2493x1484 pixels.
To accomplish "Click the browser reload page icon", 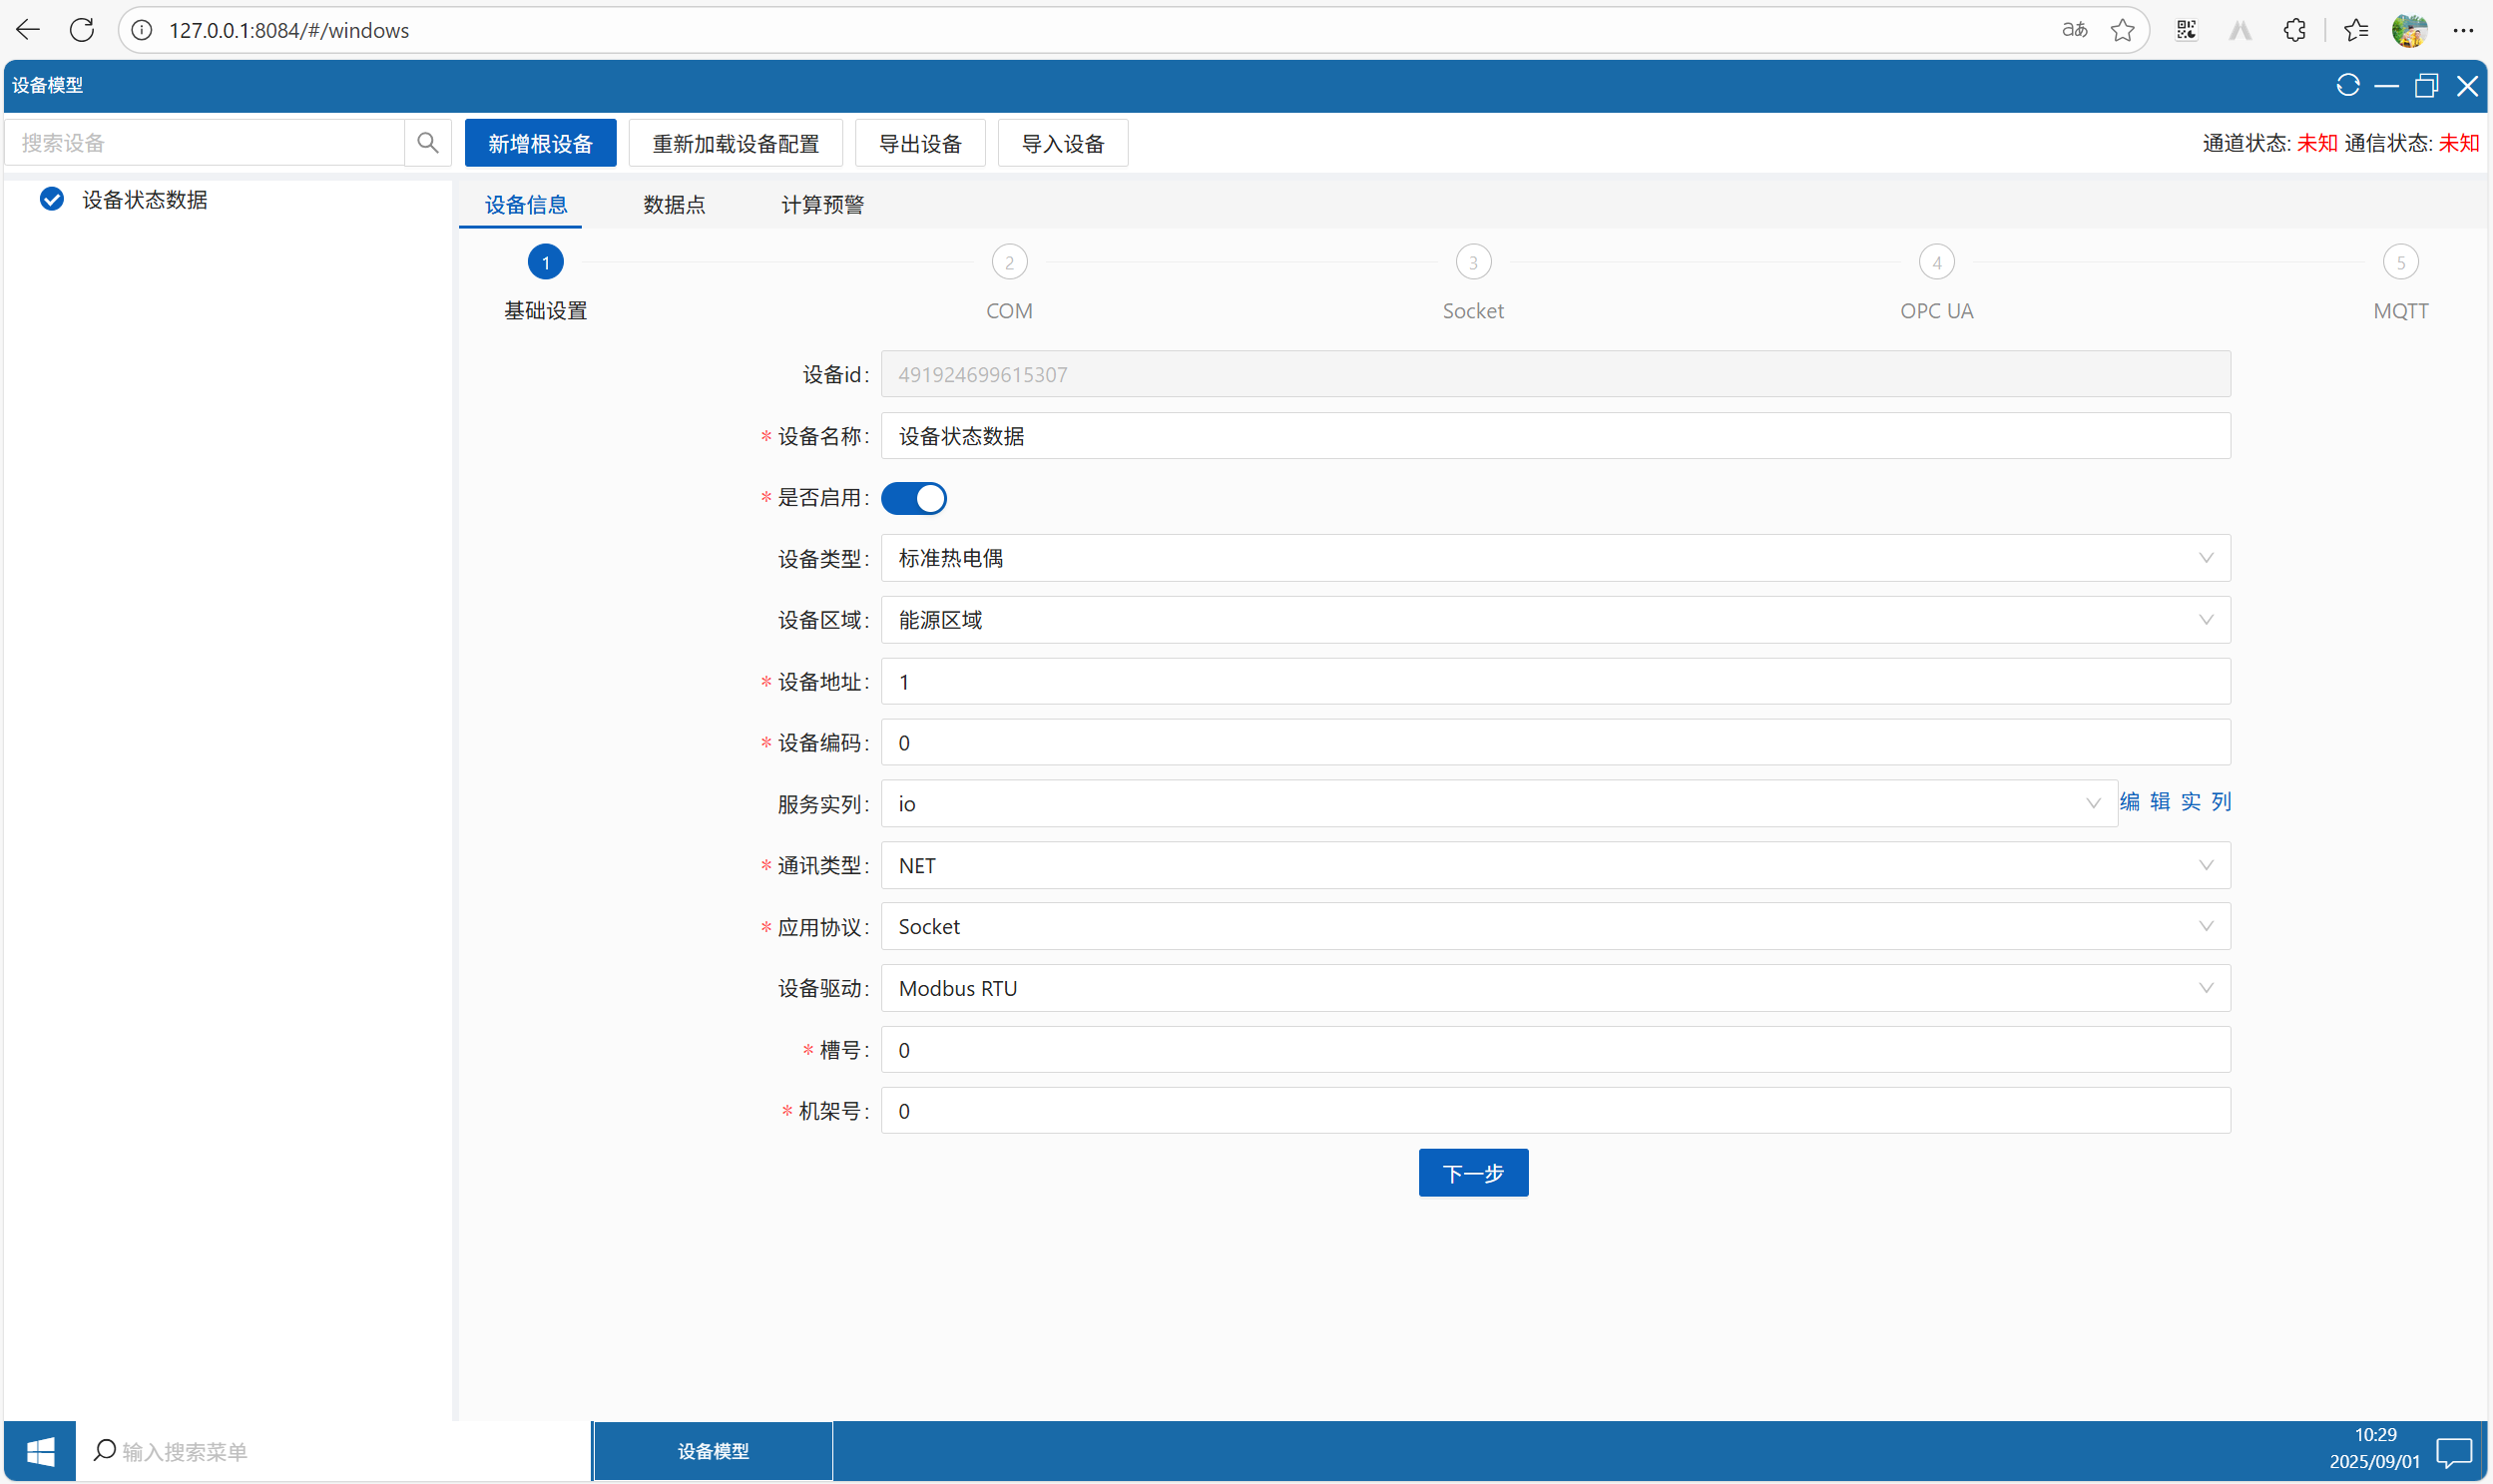I will 82,30.
